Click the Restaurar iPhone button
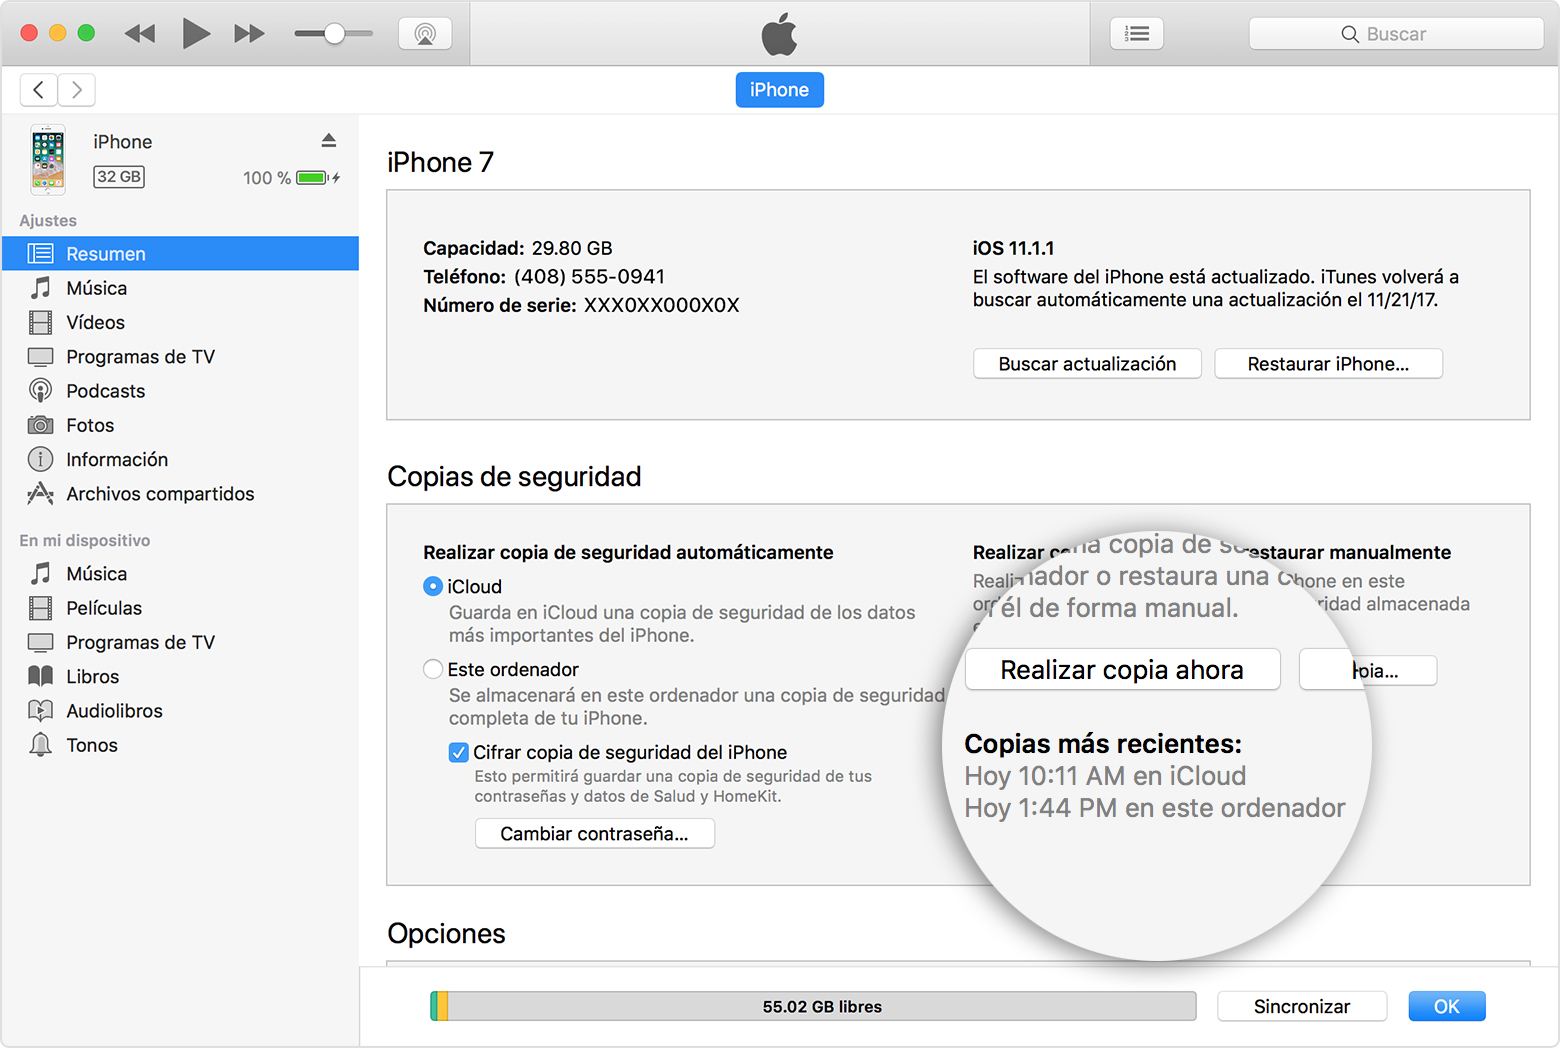The height and width of the screenshot is (1048, 1560). [1328, 364]
